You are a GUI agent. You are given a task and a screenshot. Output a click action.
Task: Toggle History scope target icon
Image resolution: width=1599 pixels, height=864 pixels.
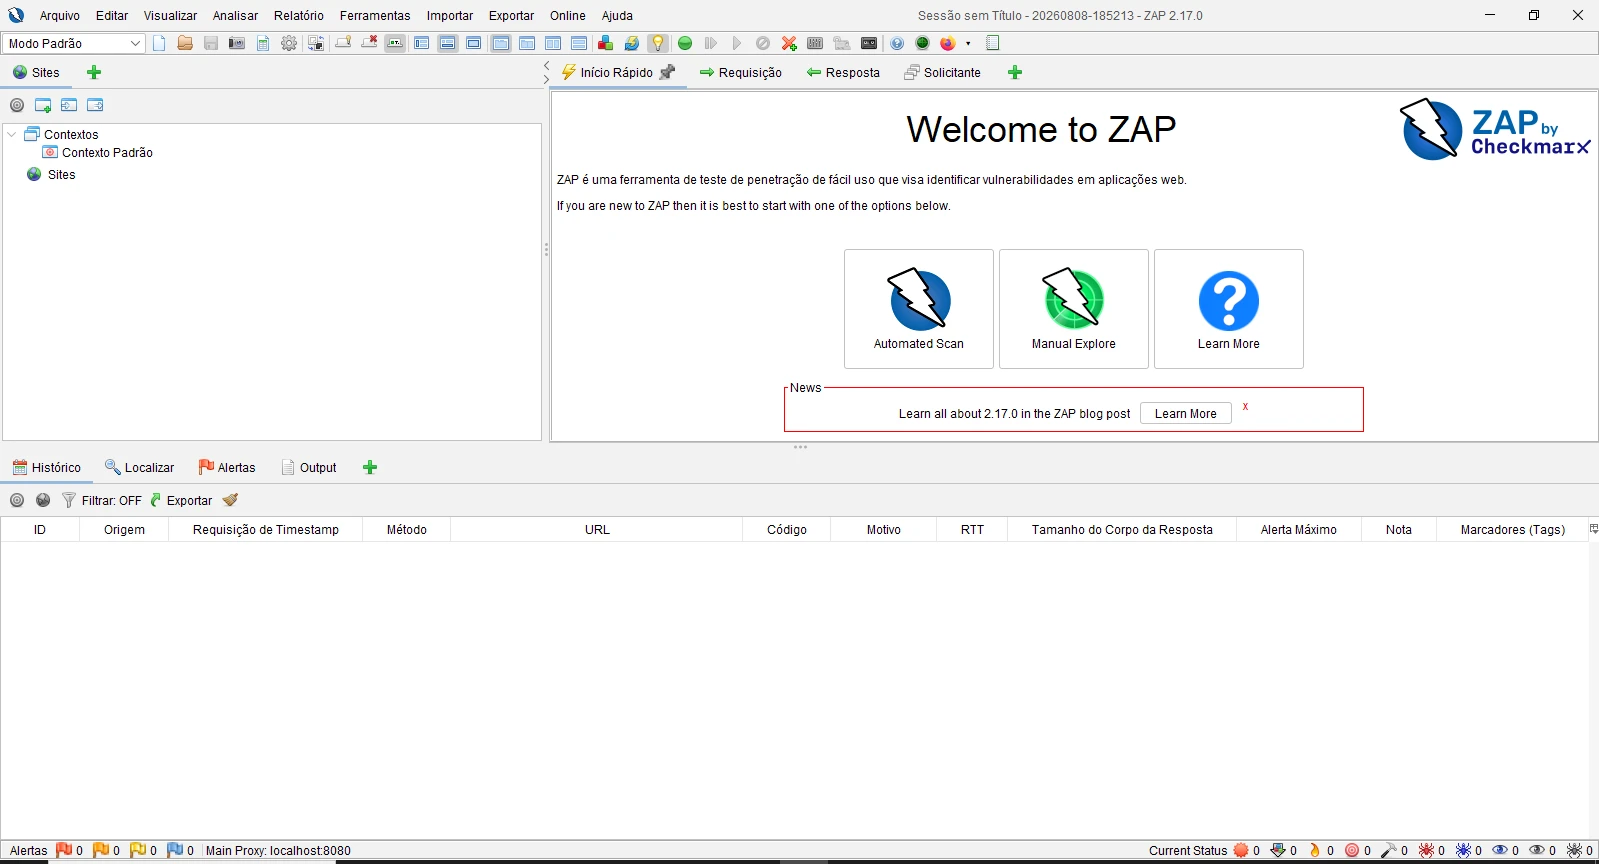coord(17,500)
